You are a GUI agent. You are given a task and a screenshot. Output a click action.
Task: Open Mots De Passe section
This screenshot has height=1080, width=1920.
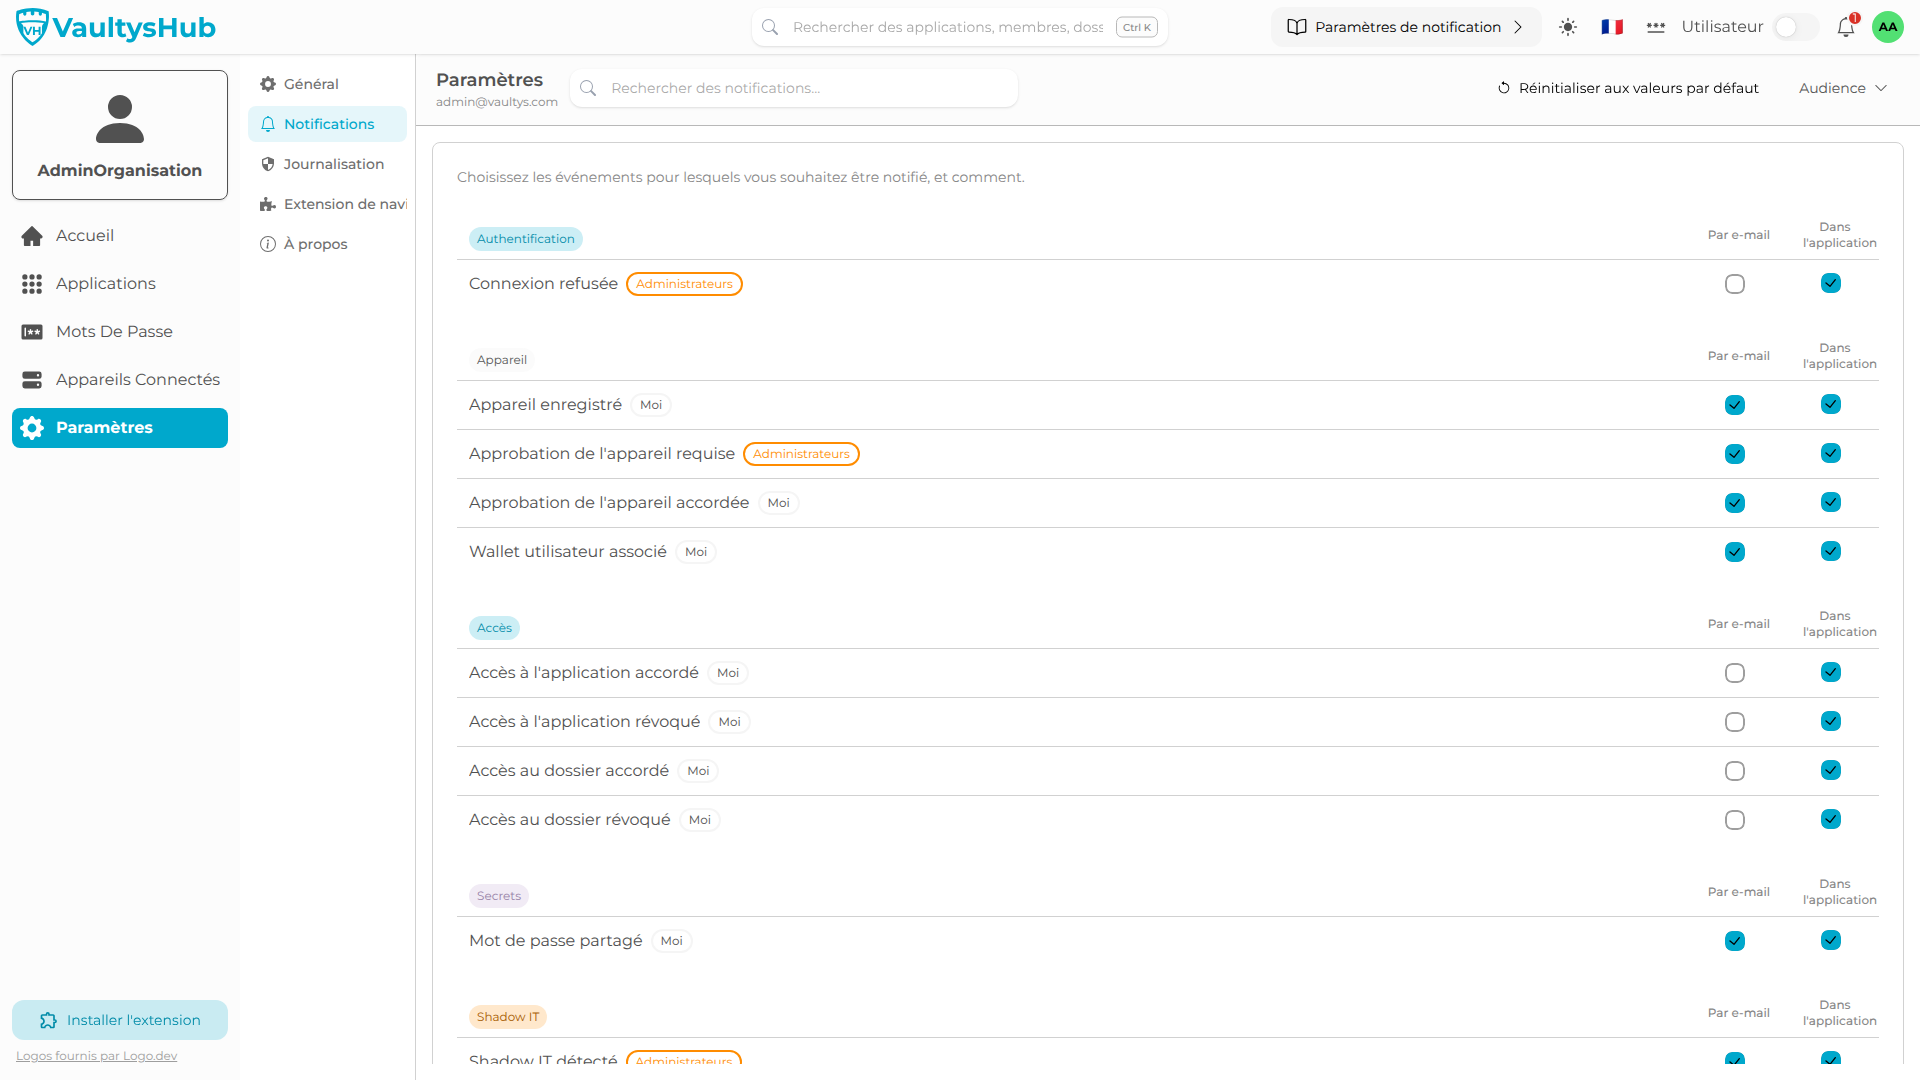(x=120, y=332)
